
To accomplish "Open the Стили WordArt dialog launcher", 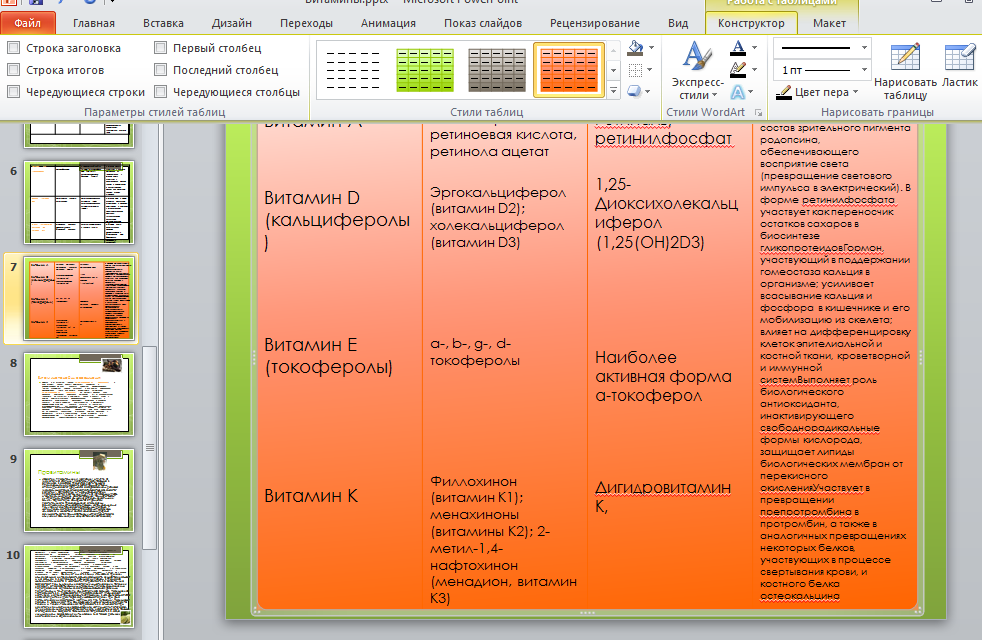I will pos(758,113).
